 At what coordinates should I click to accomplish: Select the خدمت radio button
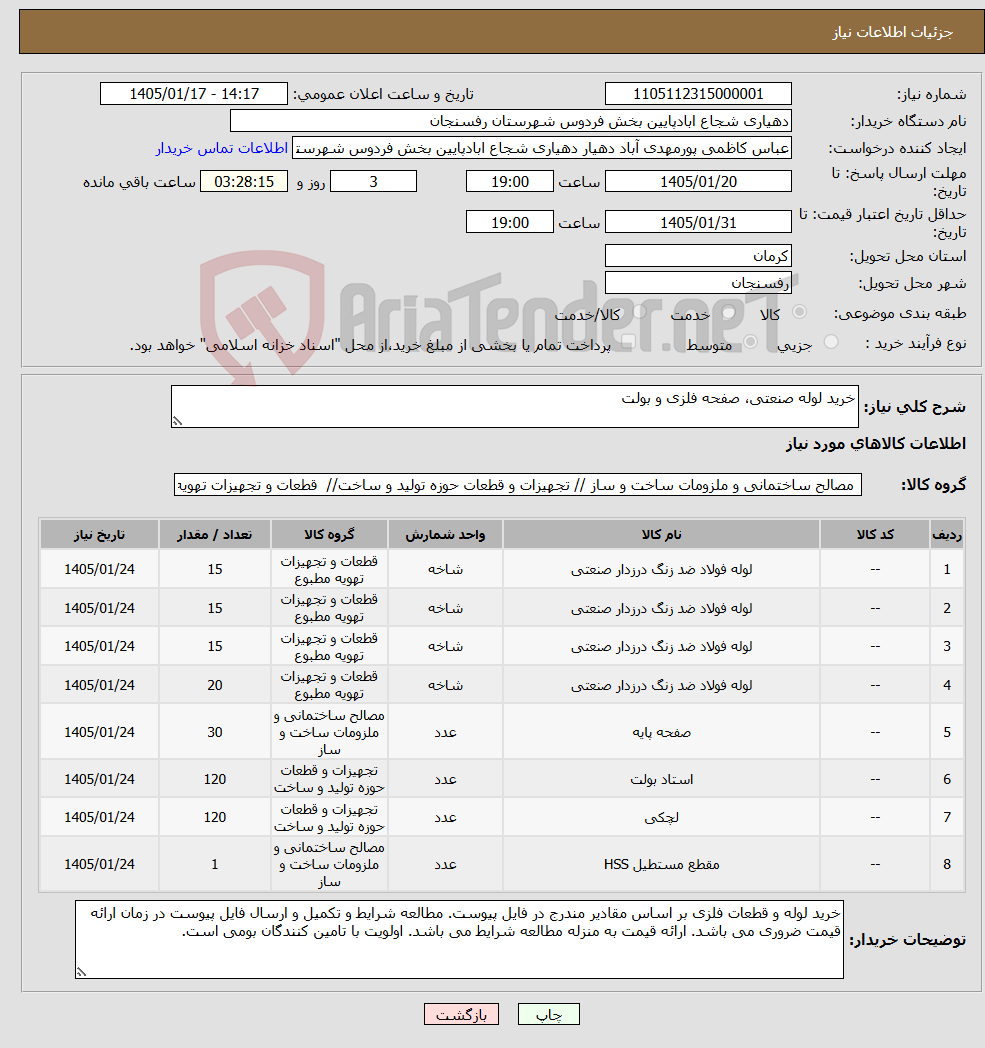[x=728, y=312]
